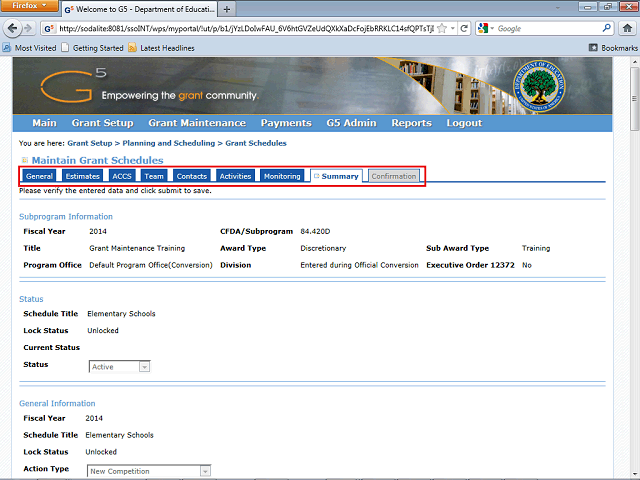Switch to the Monitoring tab
640x480 pixels.
click(x=282, y=176)
